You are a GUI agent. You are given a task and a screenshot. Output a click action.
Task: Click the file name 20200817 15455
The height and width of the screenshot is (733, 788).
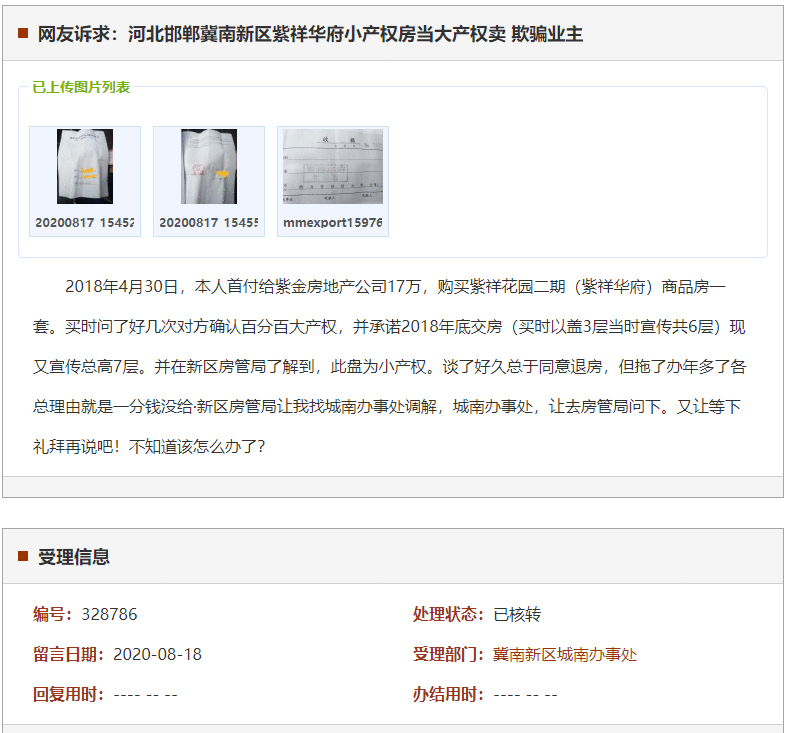click(x=209, y=222)
